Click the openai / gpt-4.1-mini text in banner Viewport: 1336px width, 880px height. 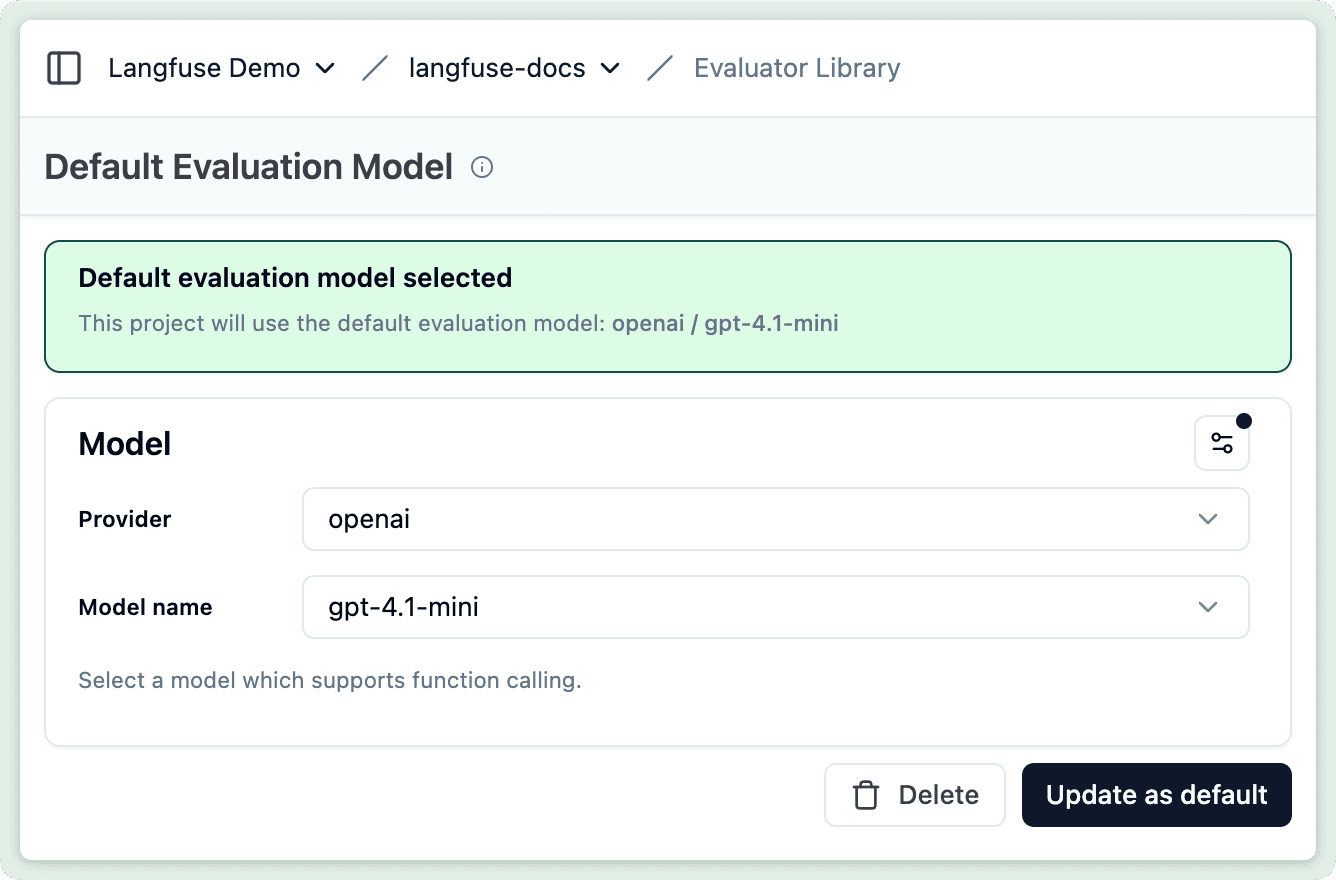pos(723,323)
